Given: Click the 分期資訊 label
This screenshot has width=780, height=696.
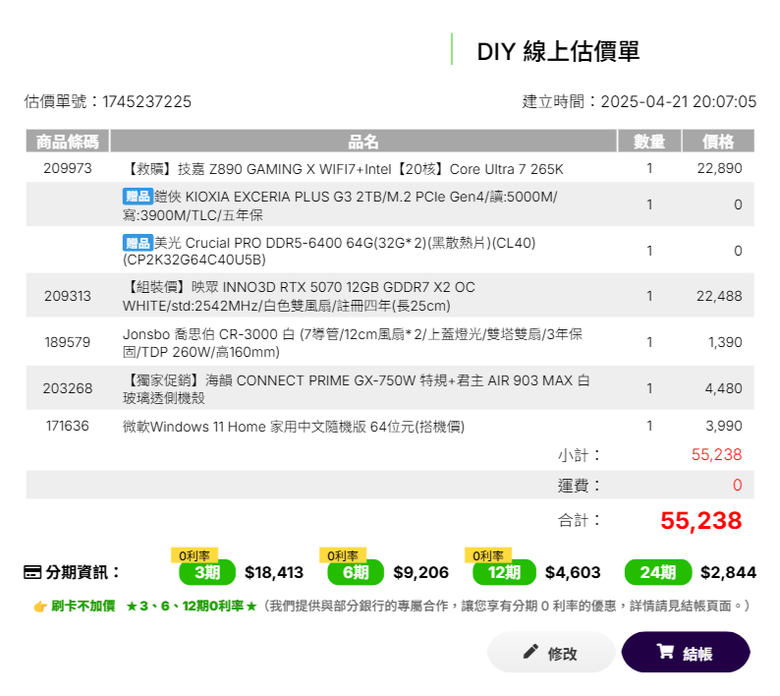Looking at the screenshot, I should (x=83, y=572).
